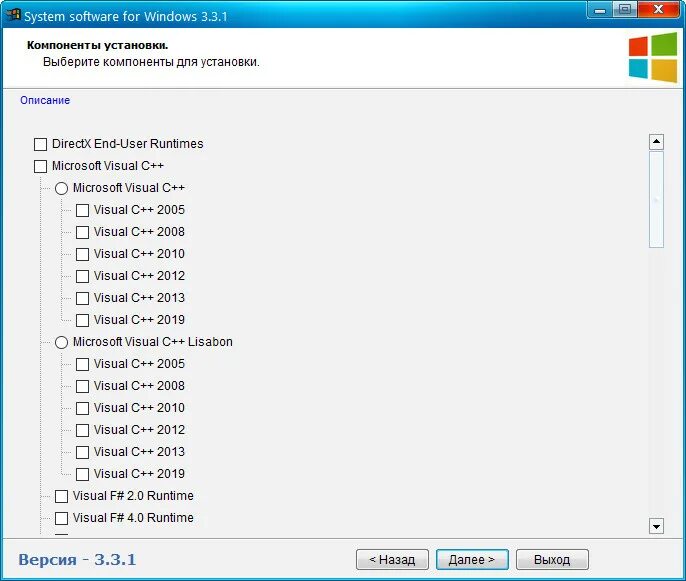Image resolution: width=686 pixels, height=581 pixels.
Task: Select the Microsoft Visual C++ radio option
Action: click(61, 188)
